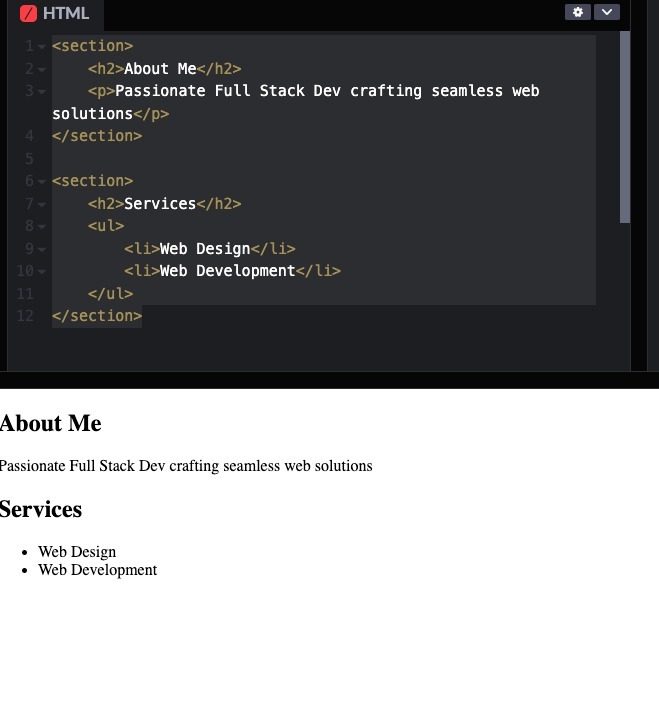Collapse the fold arrow on line 2

pos(42,70)
